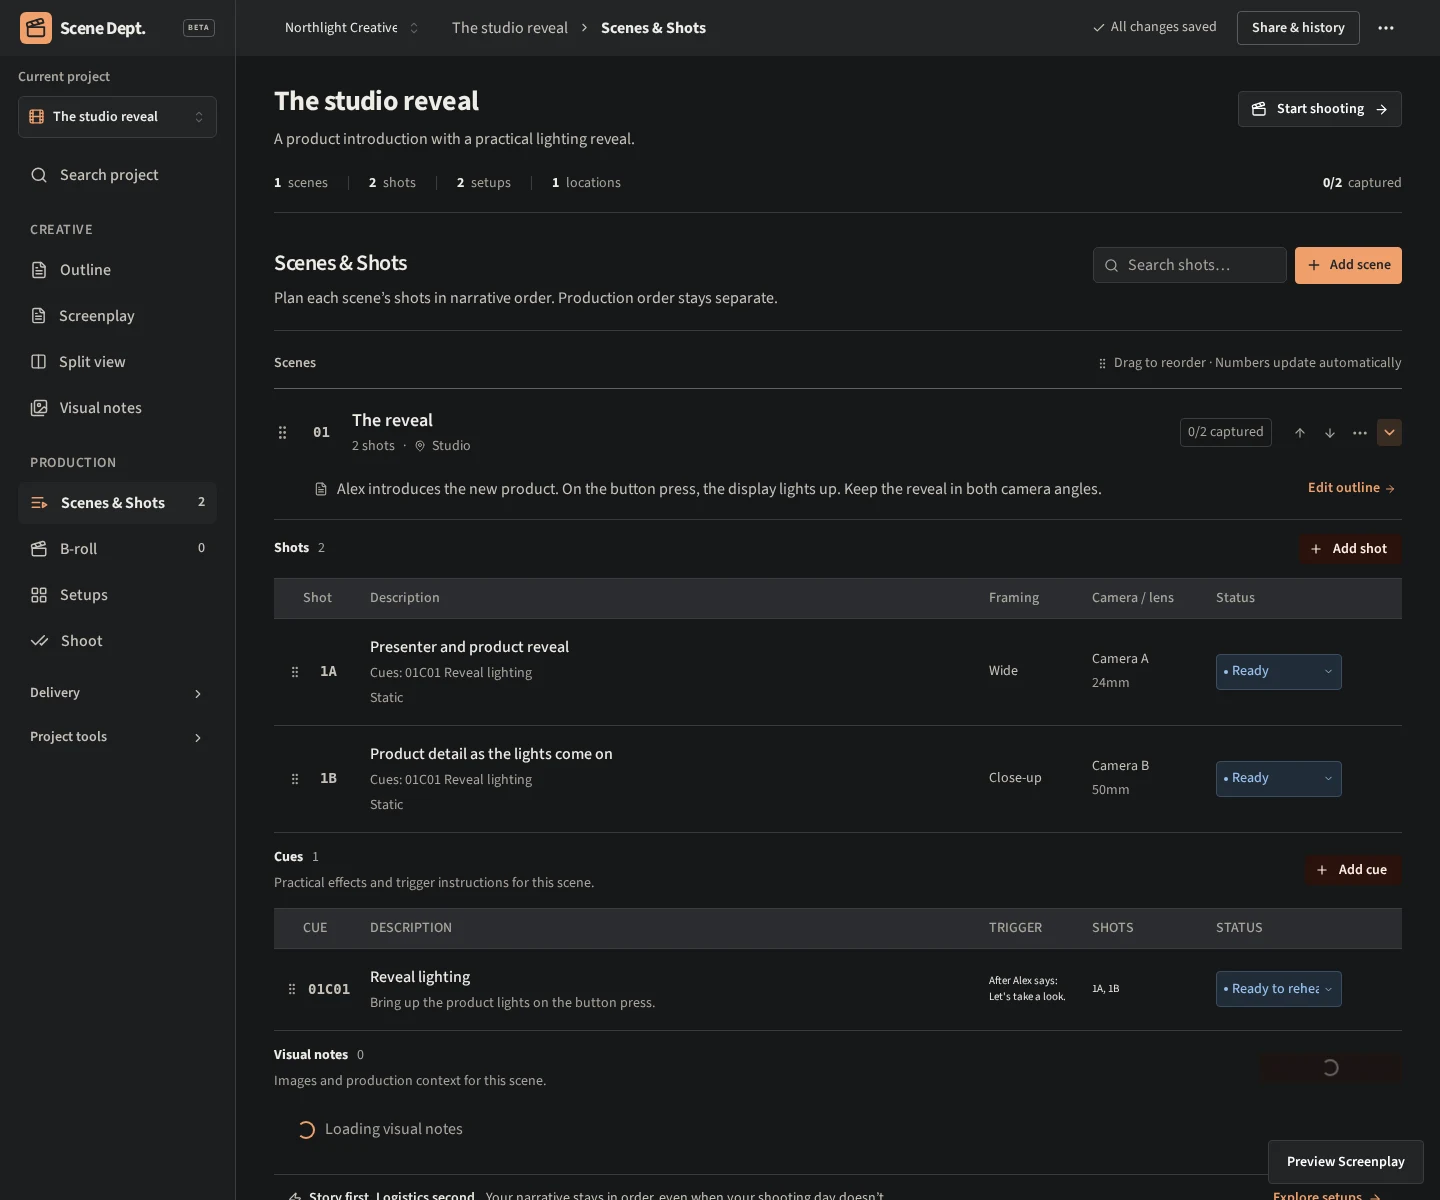The width and height of the screenshot is (1440, 1200).
Task: Open Visual notes from sidebar
Action: click(x=117, y=408)
